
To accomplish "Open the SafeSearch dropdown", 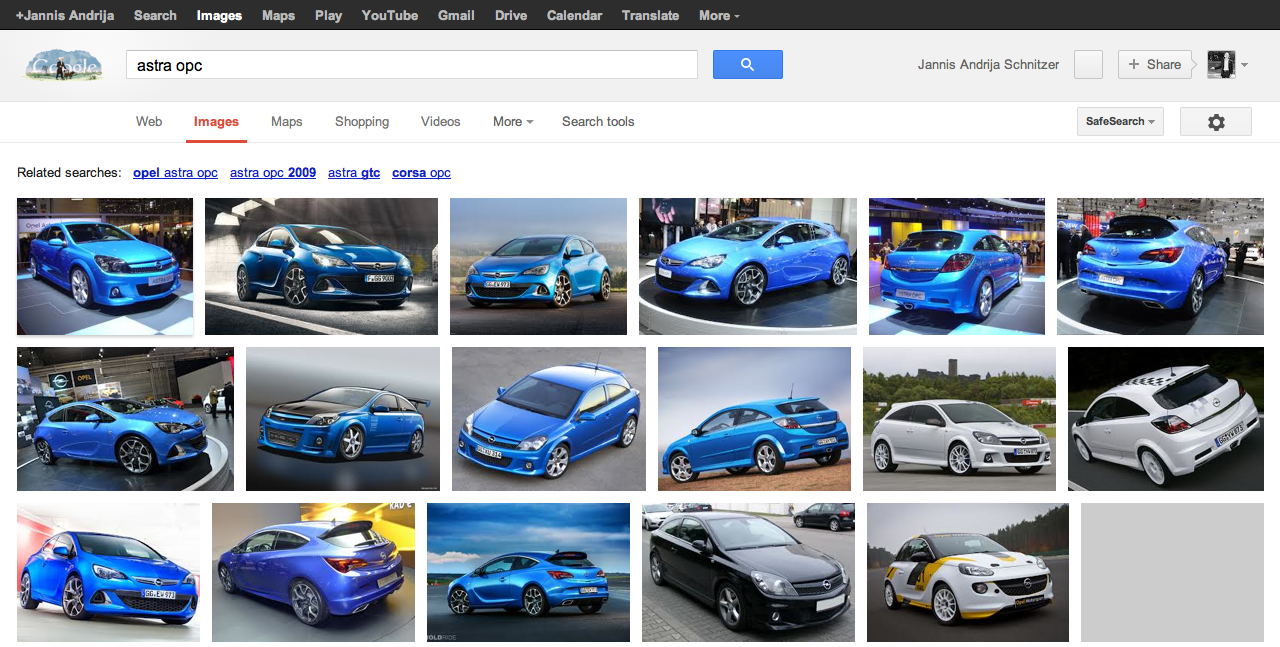I will [1120, 122].
